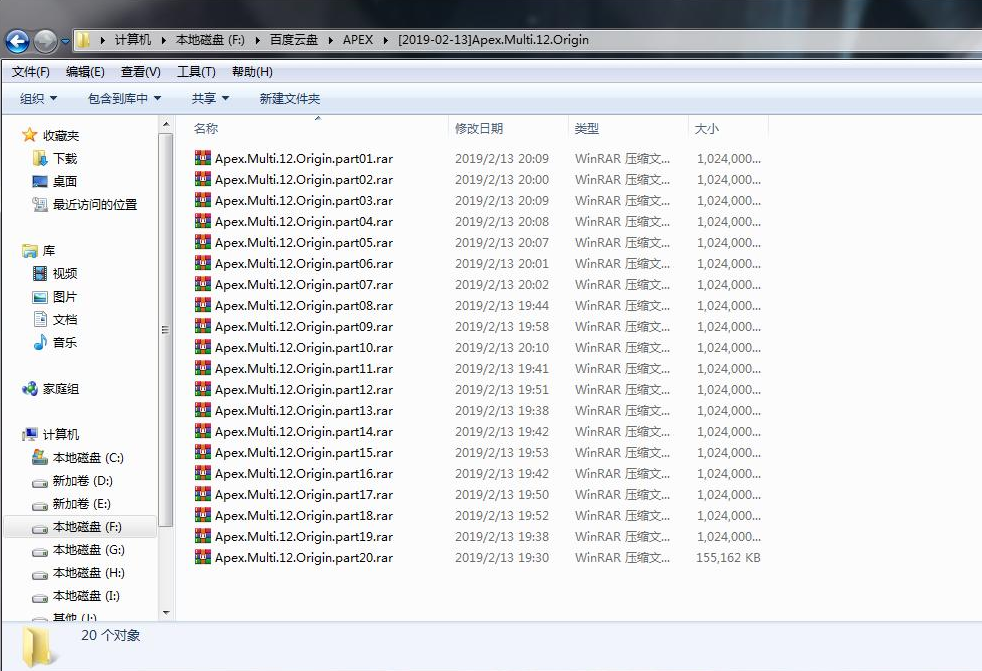Click the 本地磁盘 (F:) drive icon in sidebar
Viewport: 982px width, 671px height.
39,529
